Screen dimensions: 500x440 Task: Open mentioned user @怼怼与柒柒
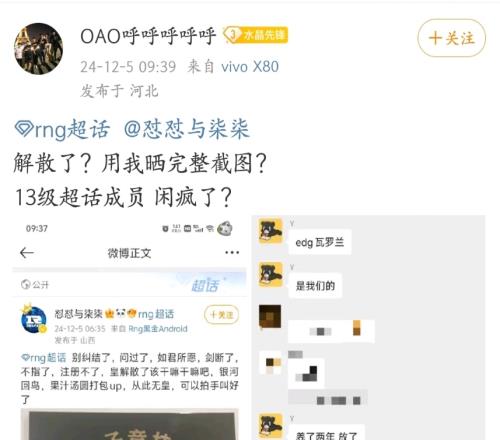pyautogui.click(x=187, y=129)
